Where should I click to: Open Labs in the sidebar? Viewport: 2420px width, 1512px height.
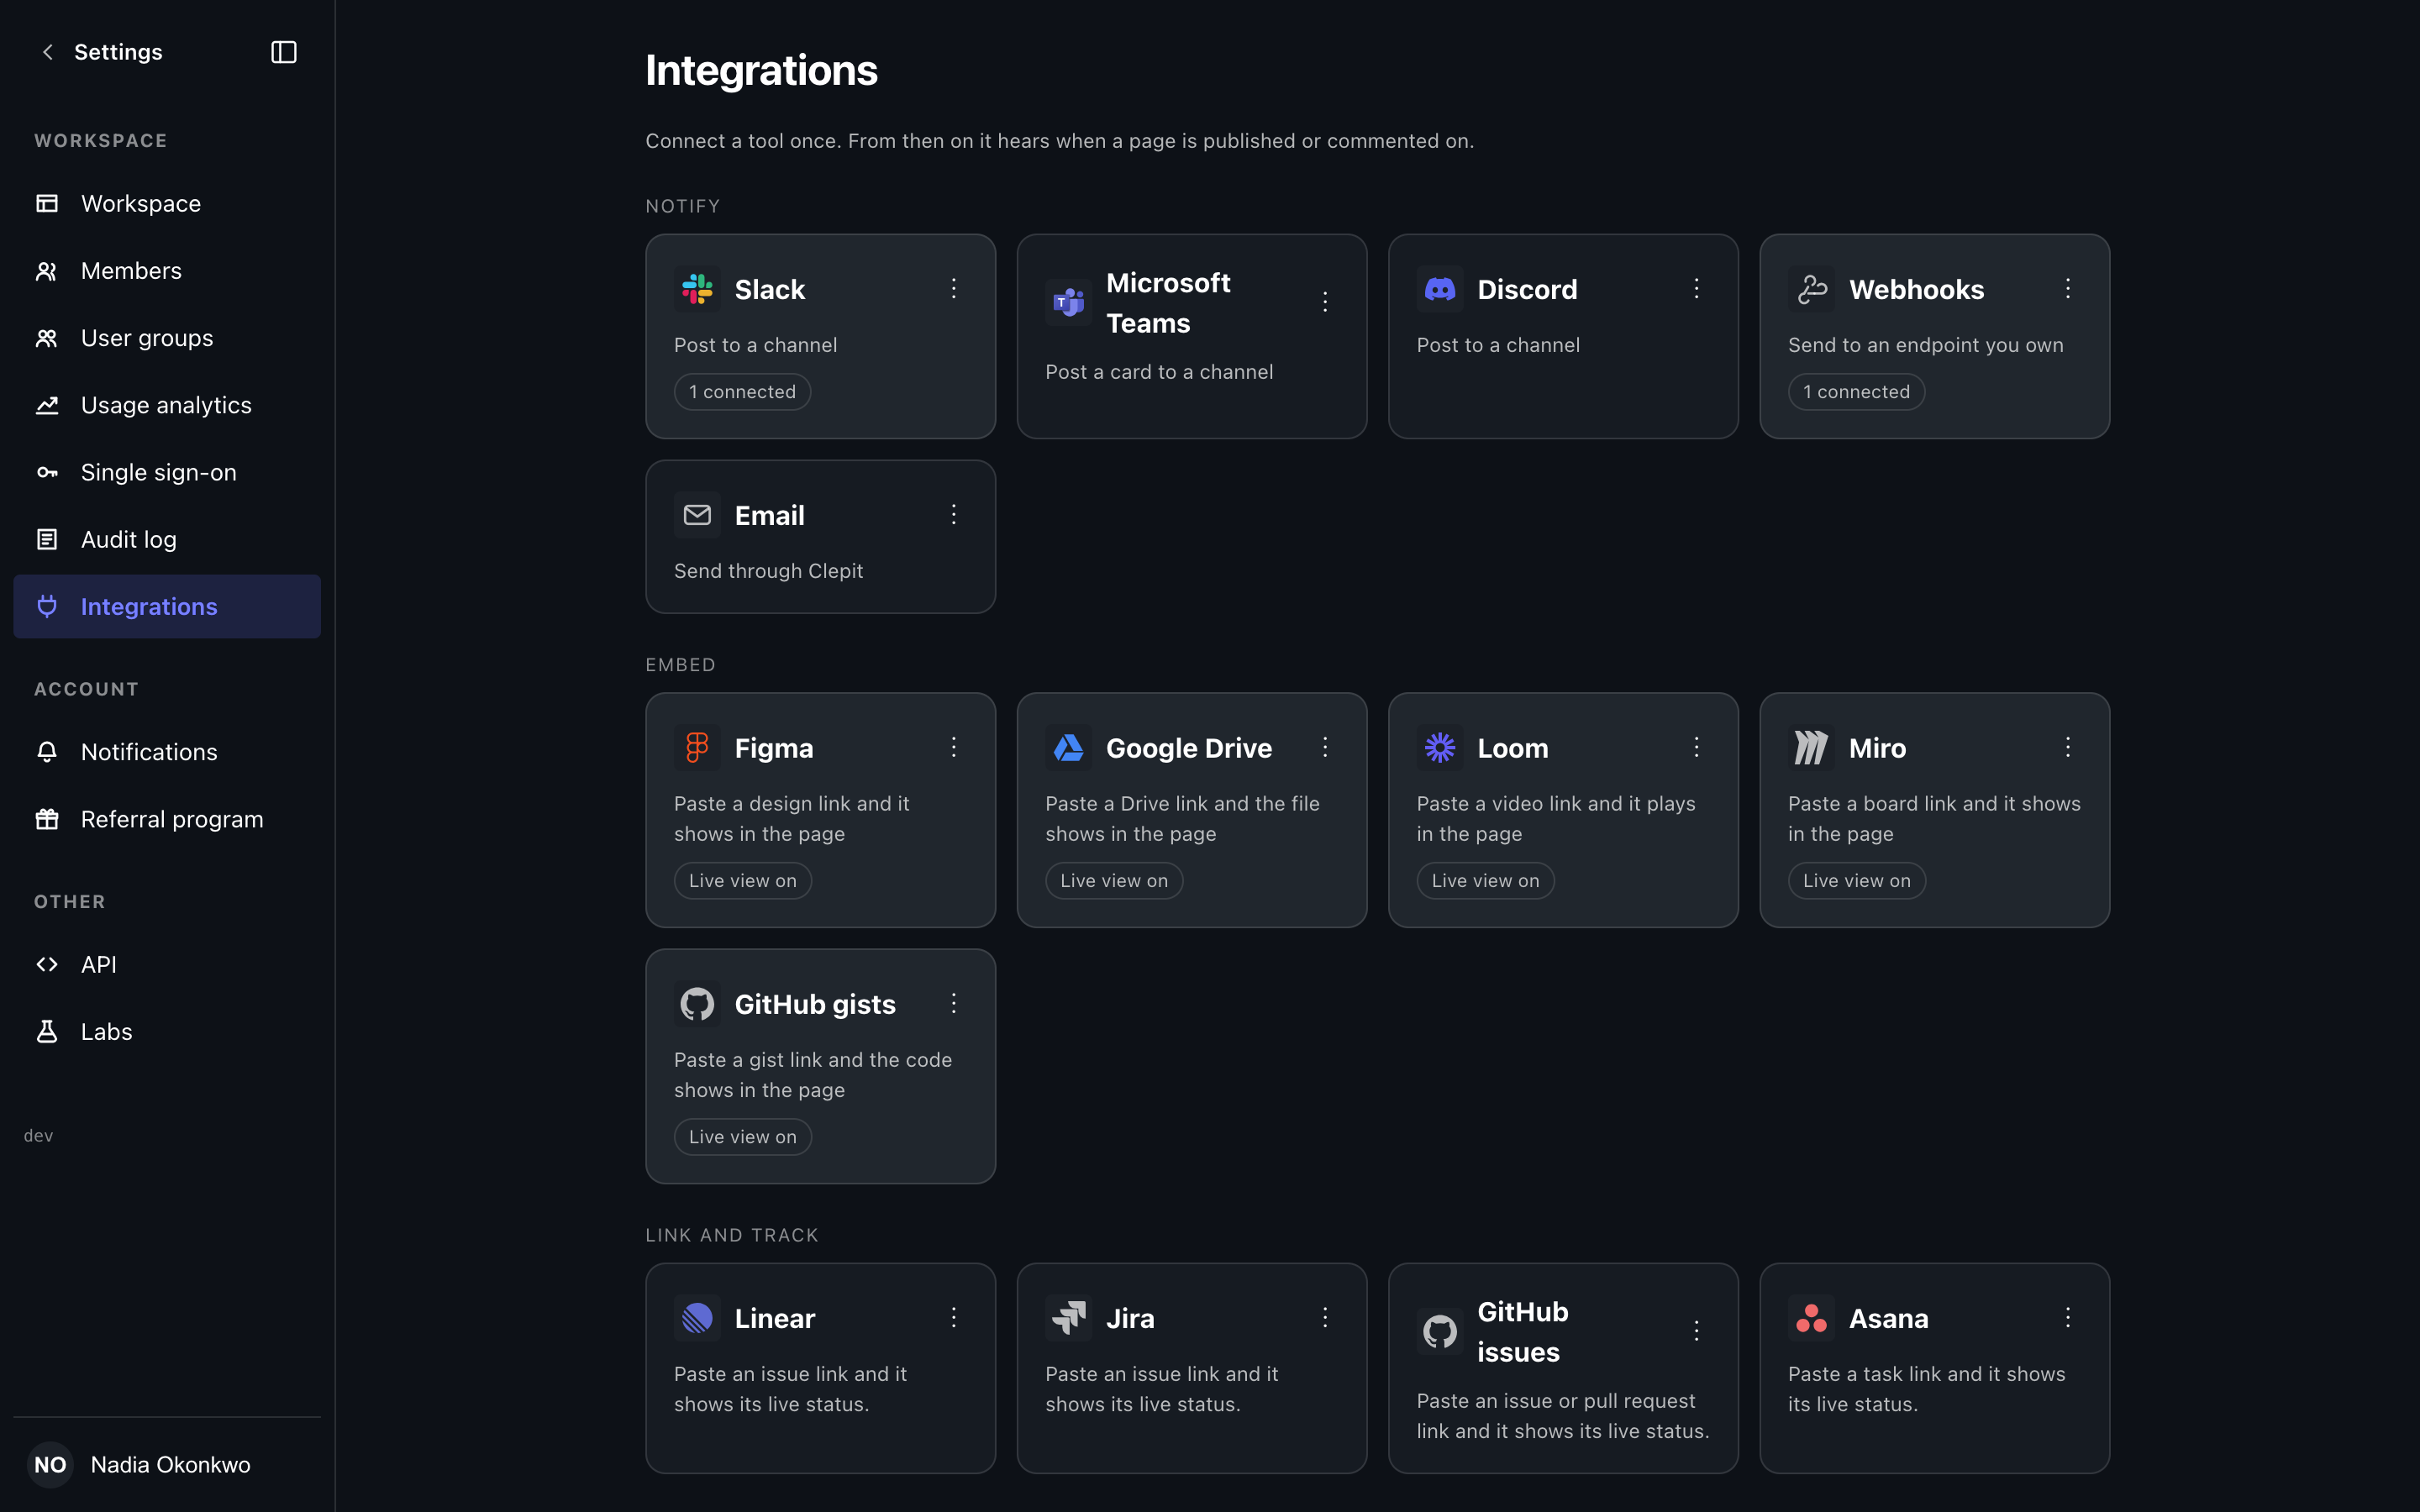[167, 1032]
